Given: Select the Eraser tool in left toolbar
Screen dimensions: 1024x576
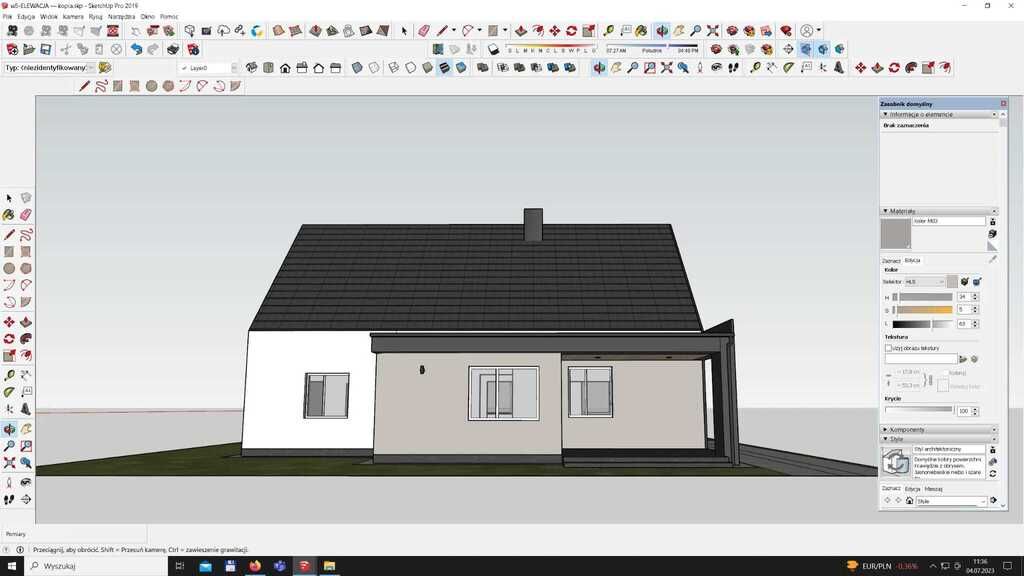Looking at the screenshot, I should 26,215.
